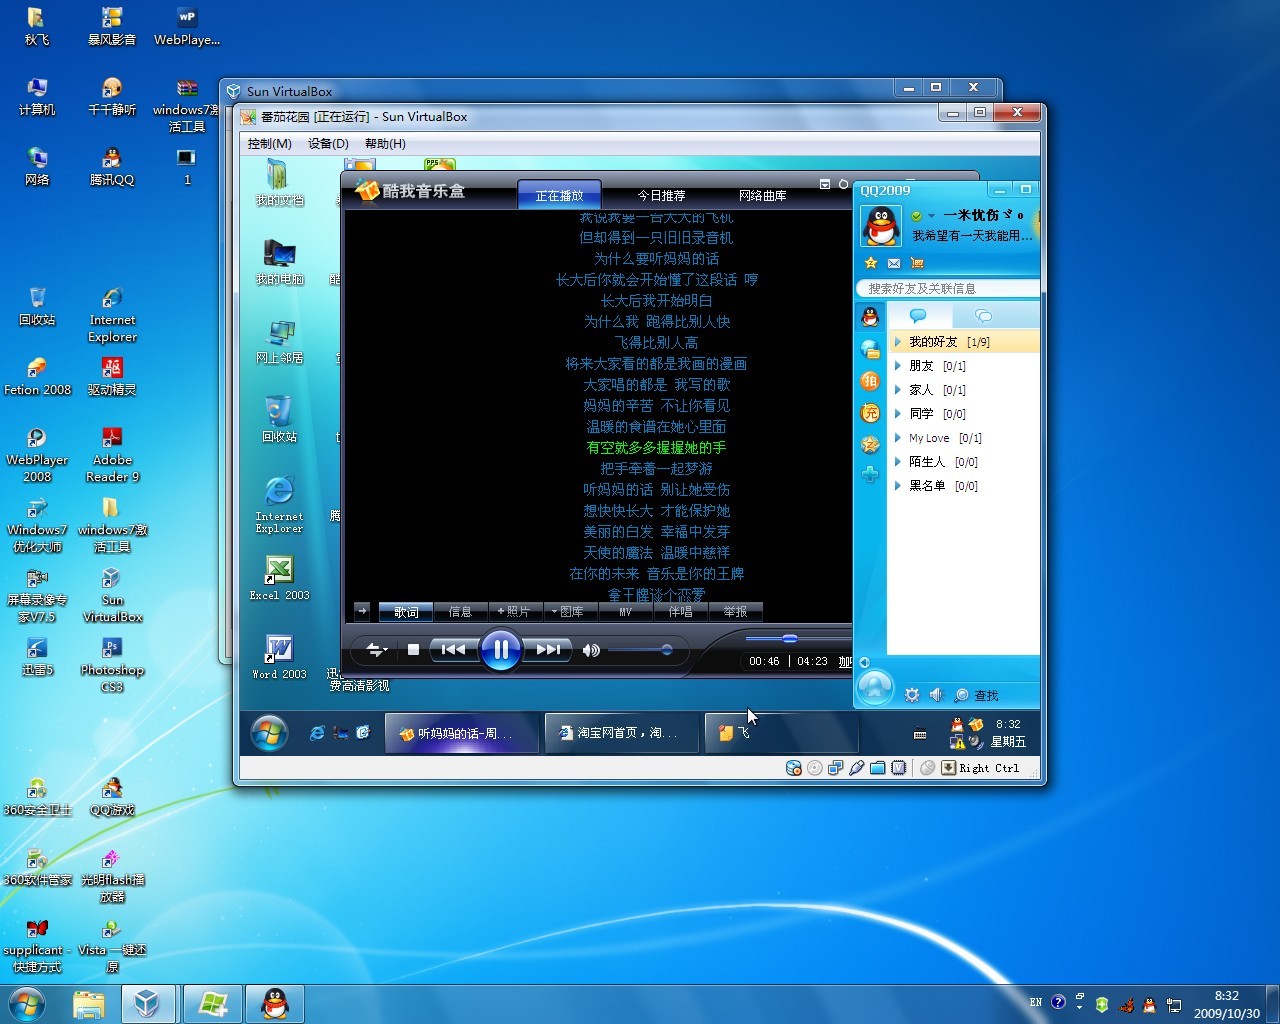Open the 照片 photos dropdown button
Viewport: 1280px width, 1024px height.
pos(514,611)
